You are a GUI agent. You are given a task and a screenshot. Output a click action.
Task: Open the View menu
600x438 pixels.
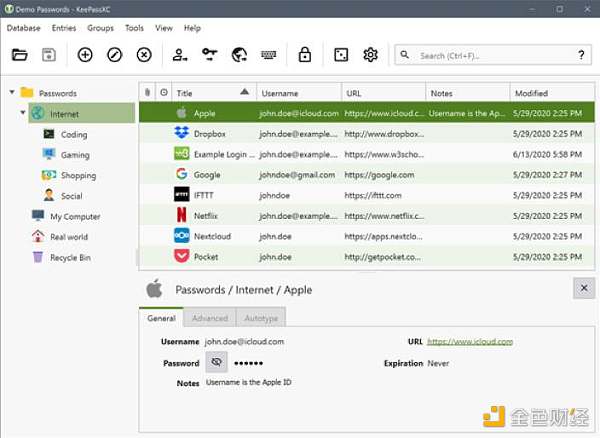pyautogui.click(x=164, y=28)
